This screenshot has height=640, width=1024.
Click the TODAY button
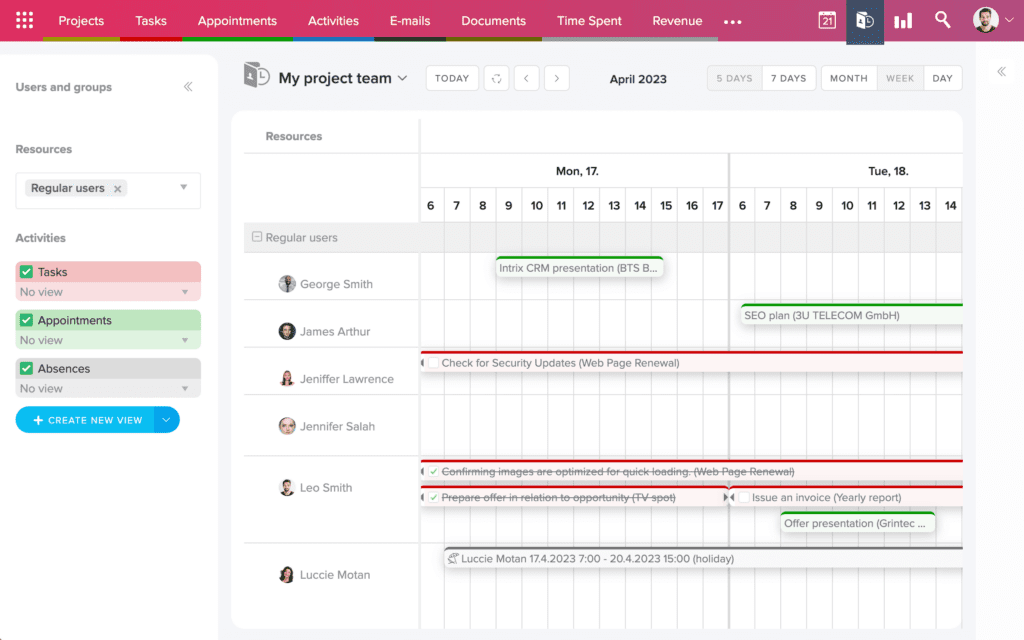click(x=451, y=78)
